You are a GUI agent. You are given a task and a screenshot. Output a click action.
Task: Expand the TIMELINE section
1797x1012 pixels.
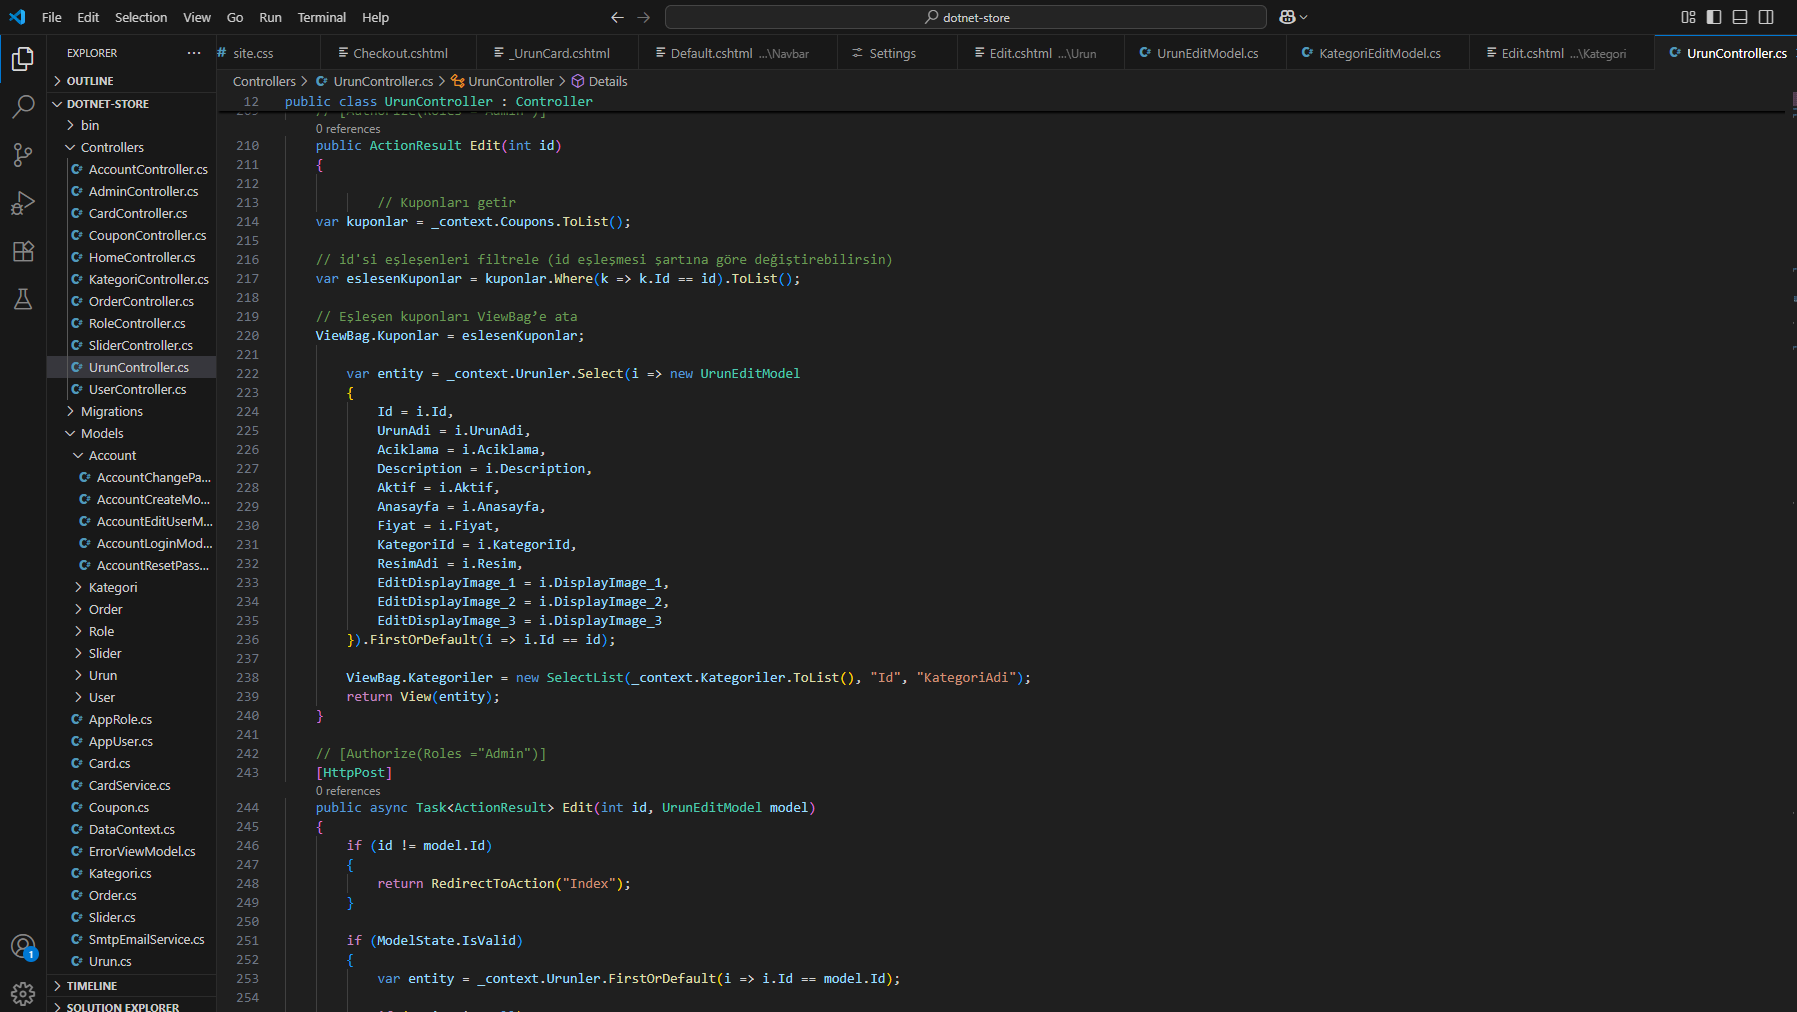coord(131,986)
